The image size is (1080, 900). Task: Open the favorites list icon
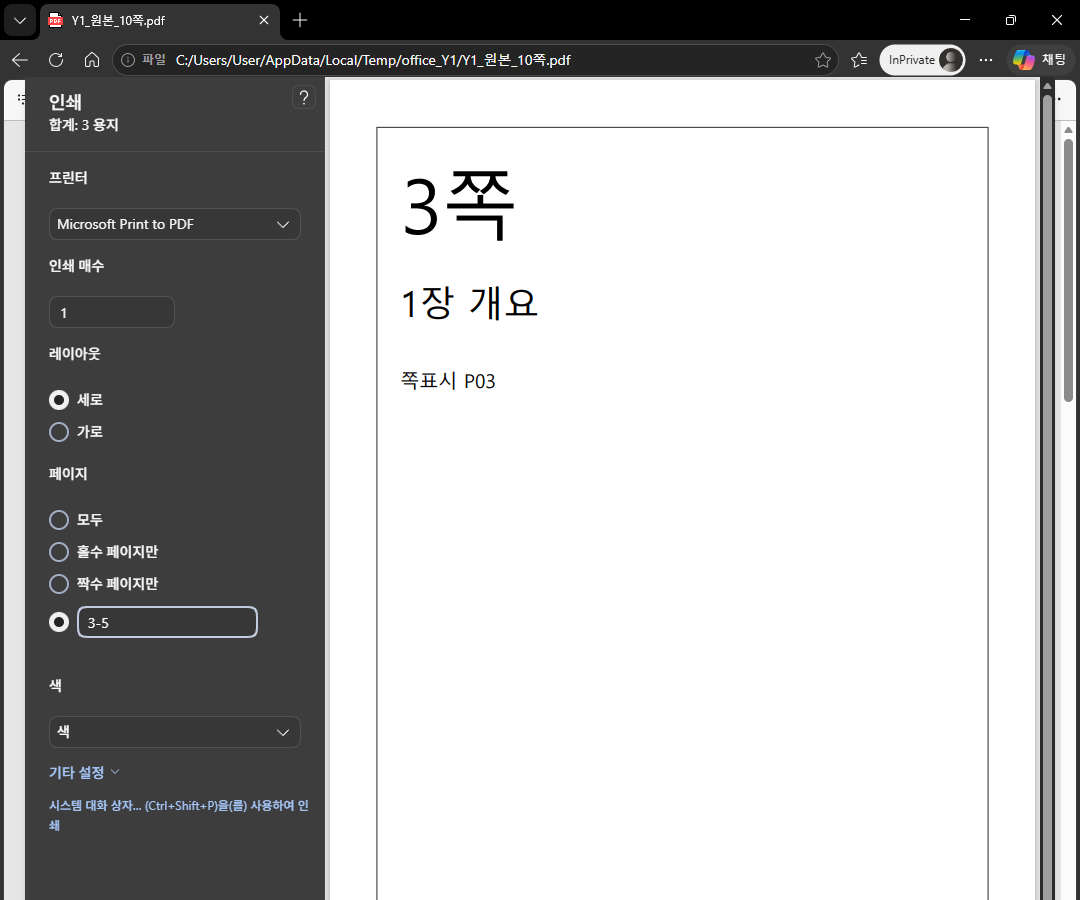pos(859,60)
